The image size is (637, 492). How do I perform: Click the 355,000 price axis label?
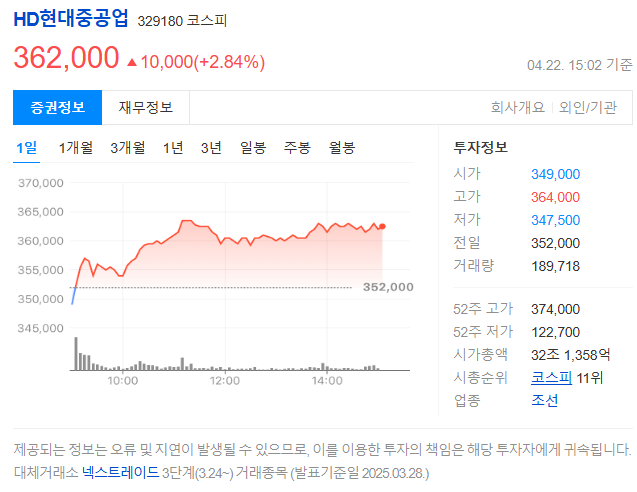41,270
